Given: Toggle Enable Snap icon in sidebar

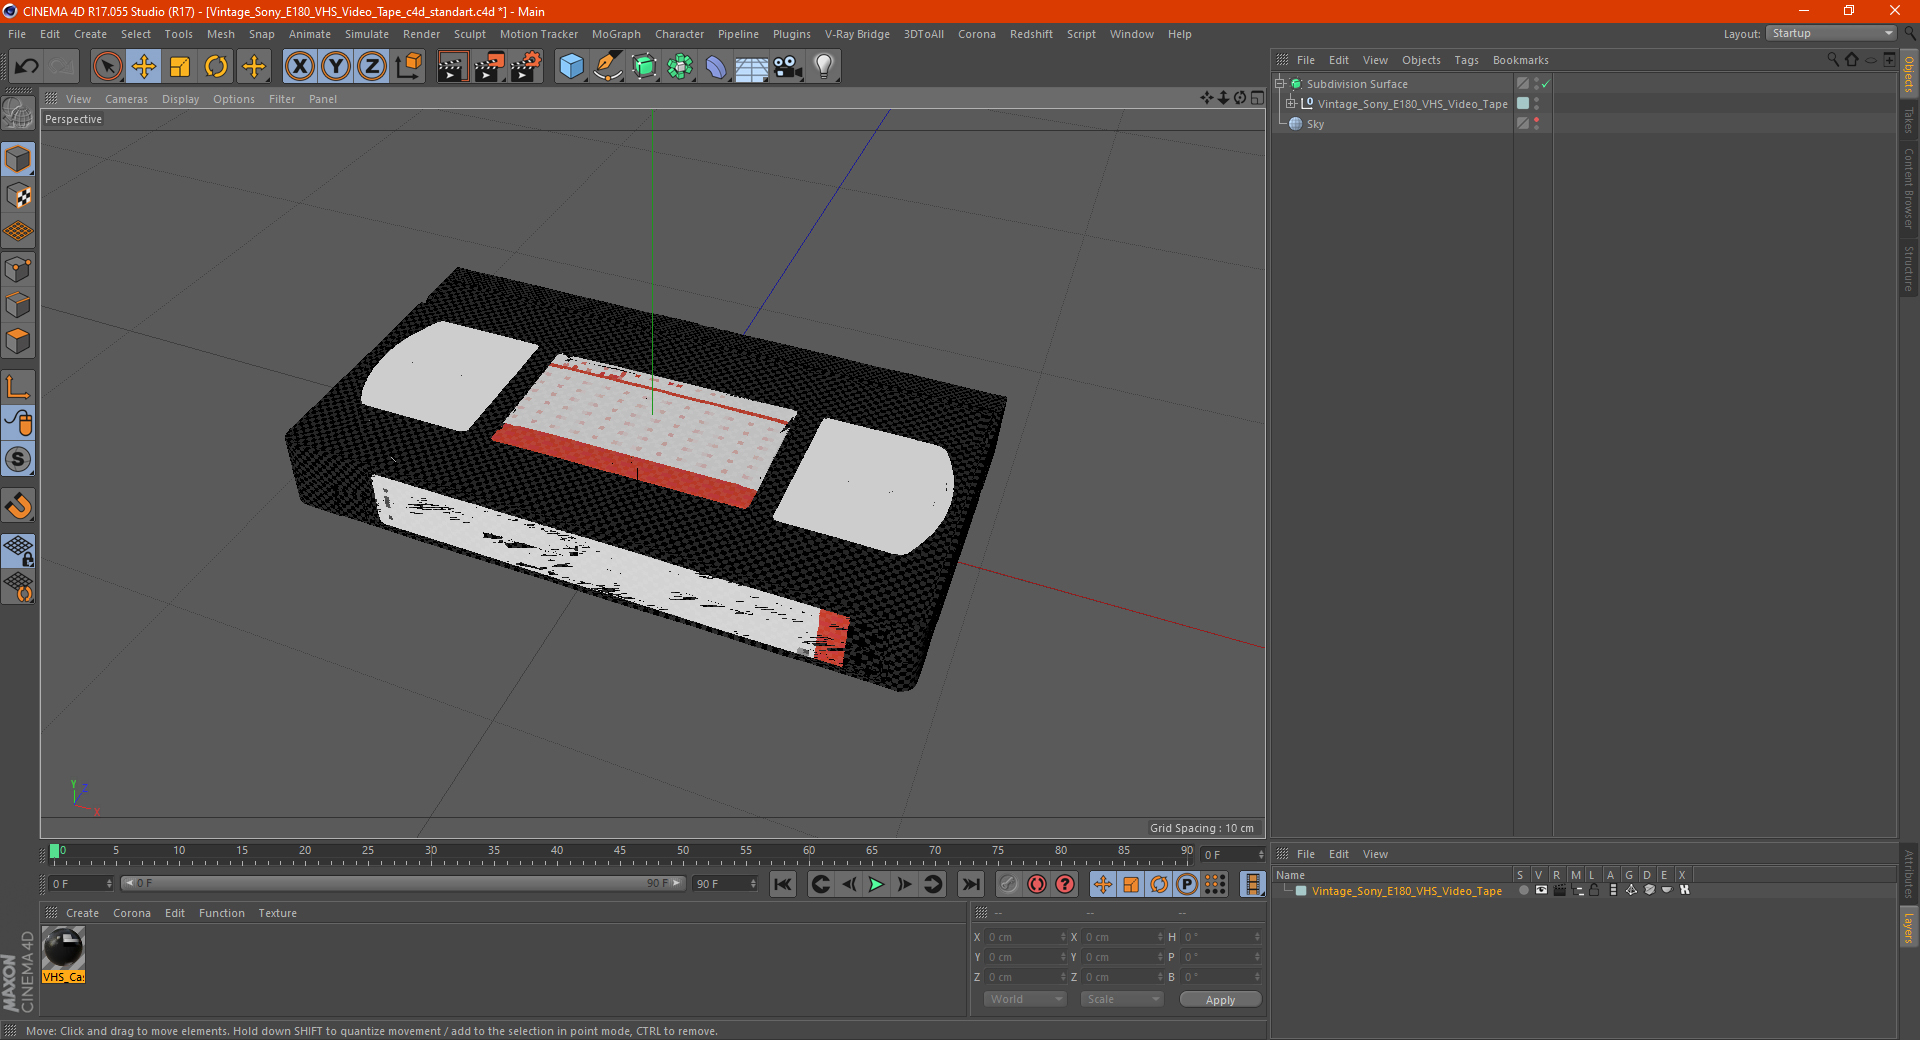Looking at the screenshot, I should [x=18, y=506].
